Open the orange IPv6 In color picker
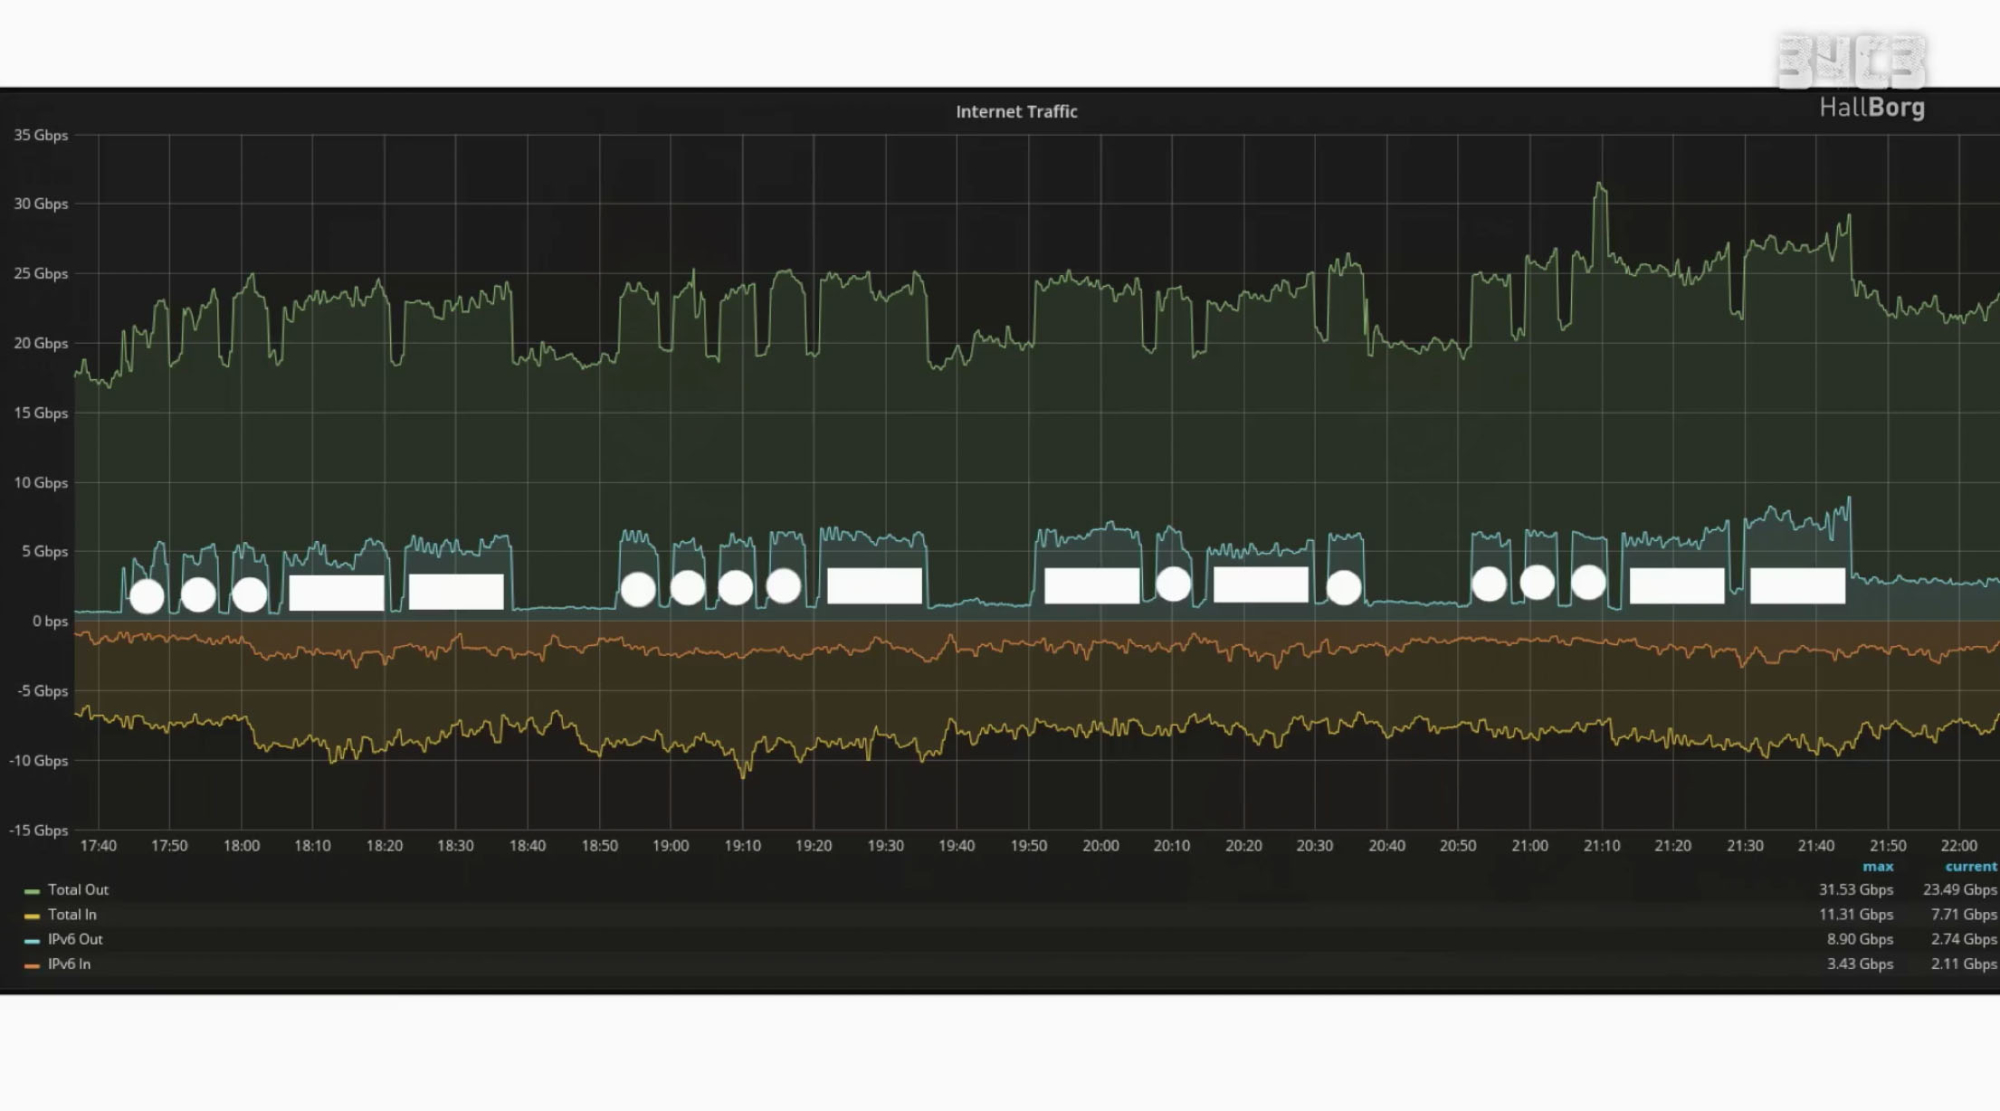The width and height of the screenshot is (2000, 1111). (32, 966)
